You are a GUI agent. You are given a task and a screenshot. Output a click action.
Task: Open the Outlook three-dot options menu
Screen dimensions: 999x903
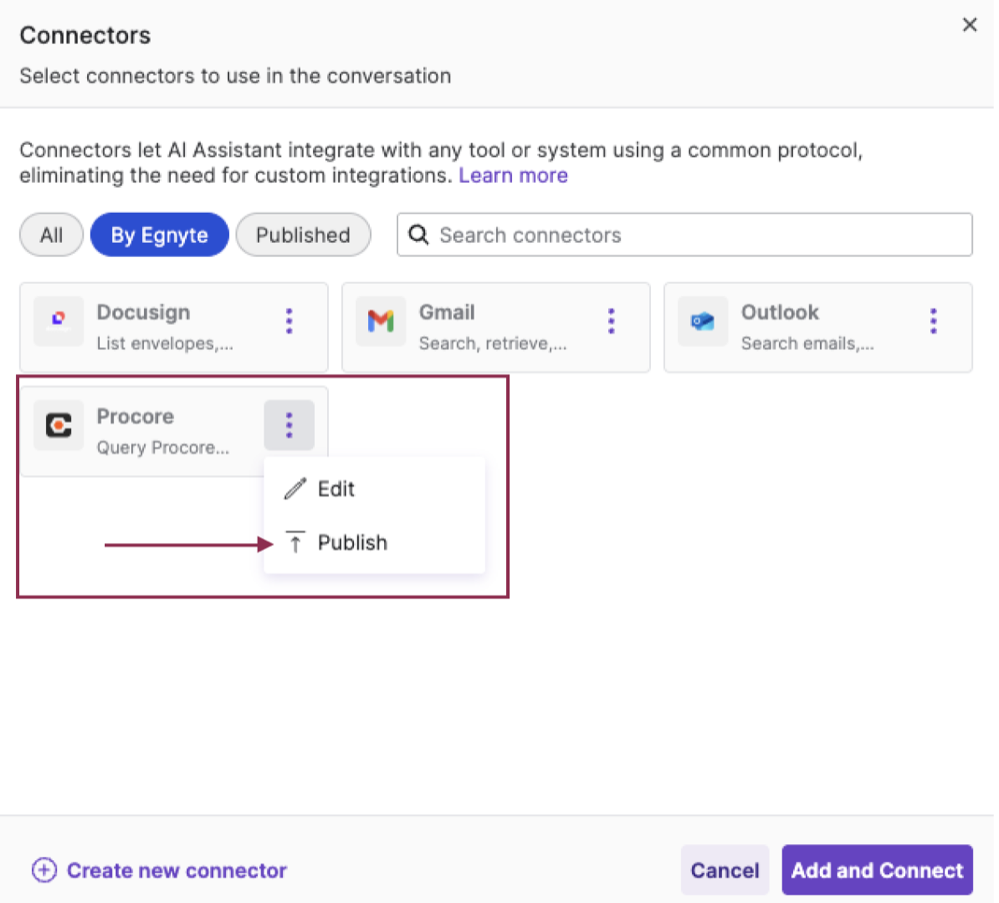coord(933,321)
